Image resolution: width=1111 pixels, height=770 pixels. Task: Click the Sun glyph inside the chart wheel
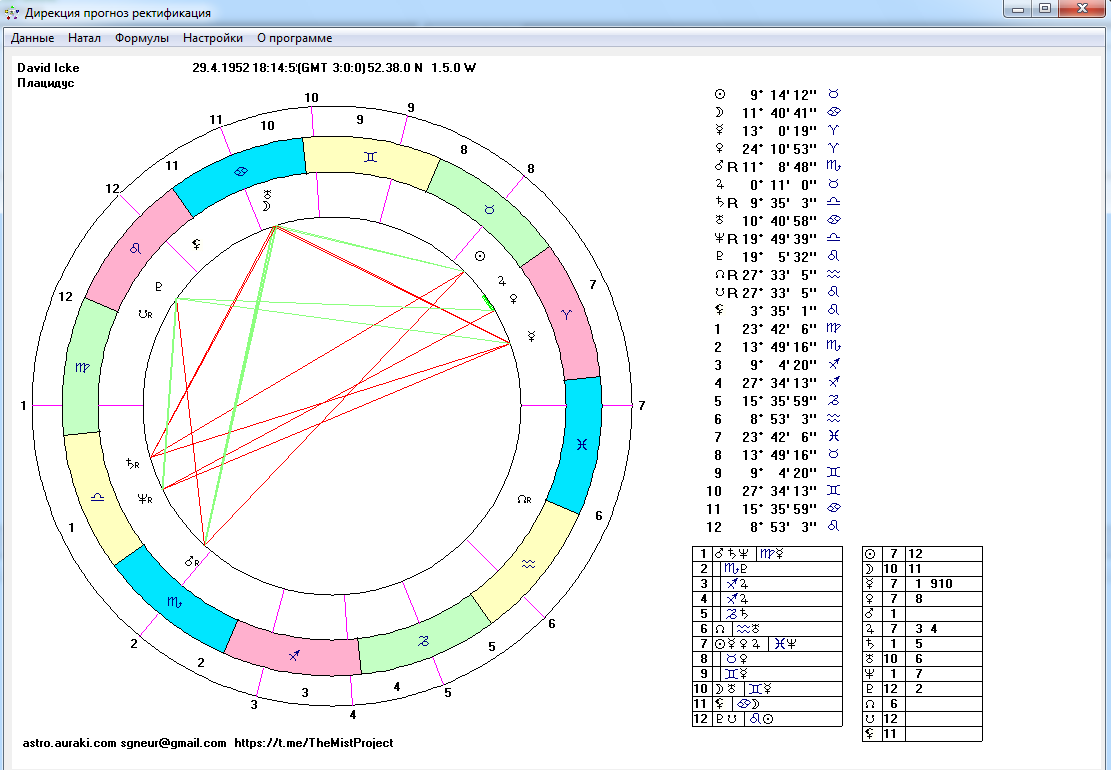(x=479, y=257)
